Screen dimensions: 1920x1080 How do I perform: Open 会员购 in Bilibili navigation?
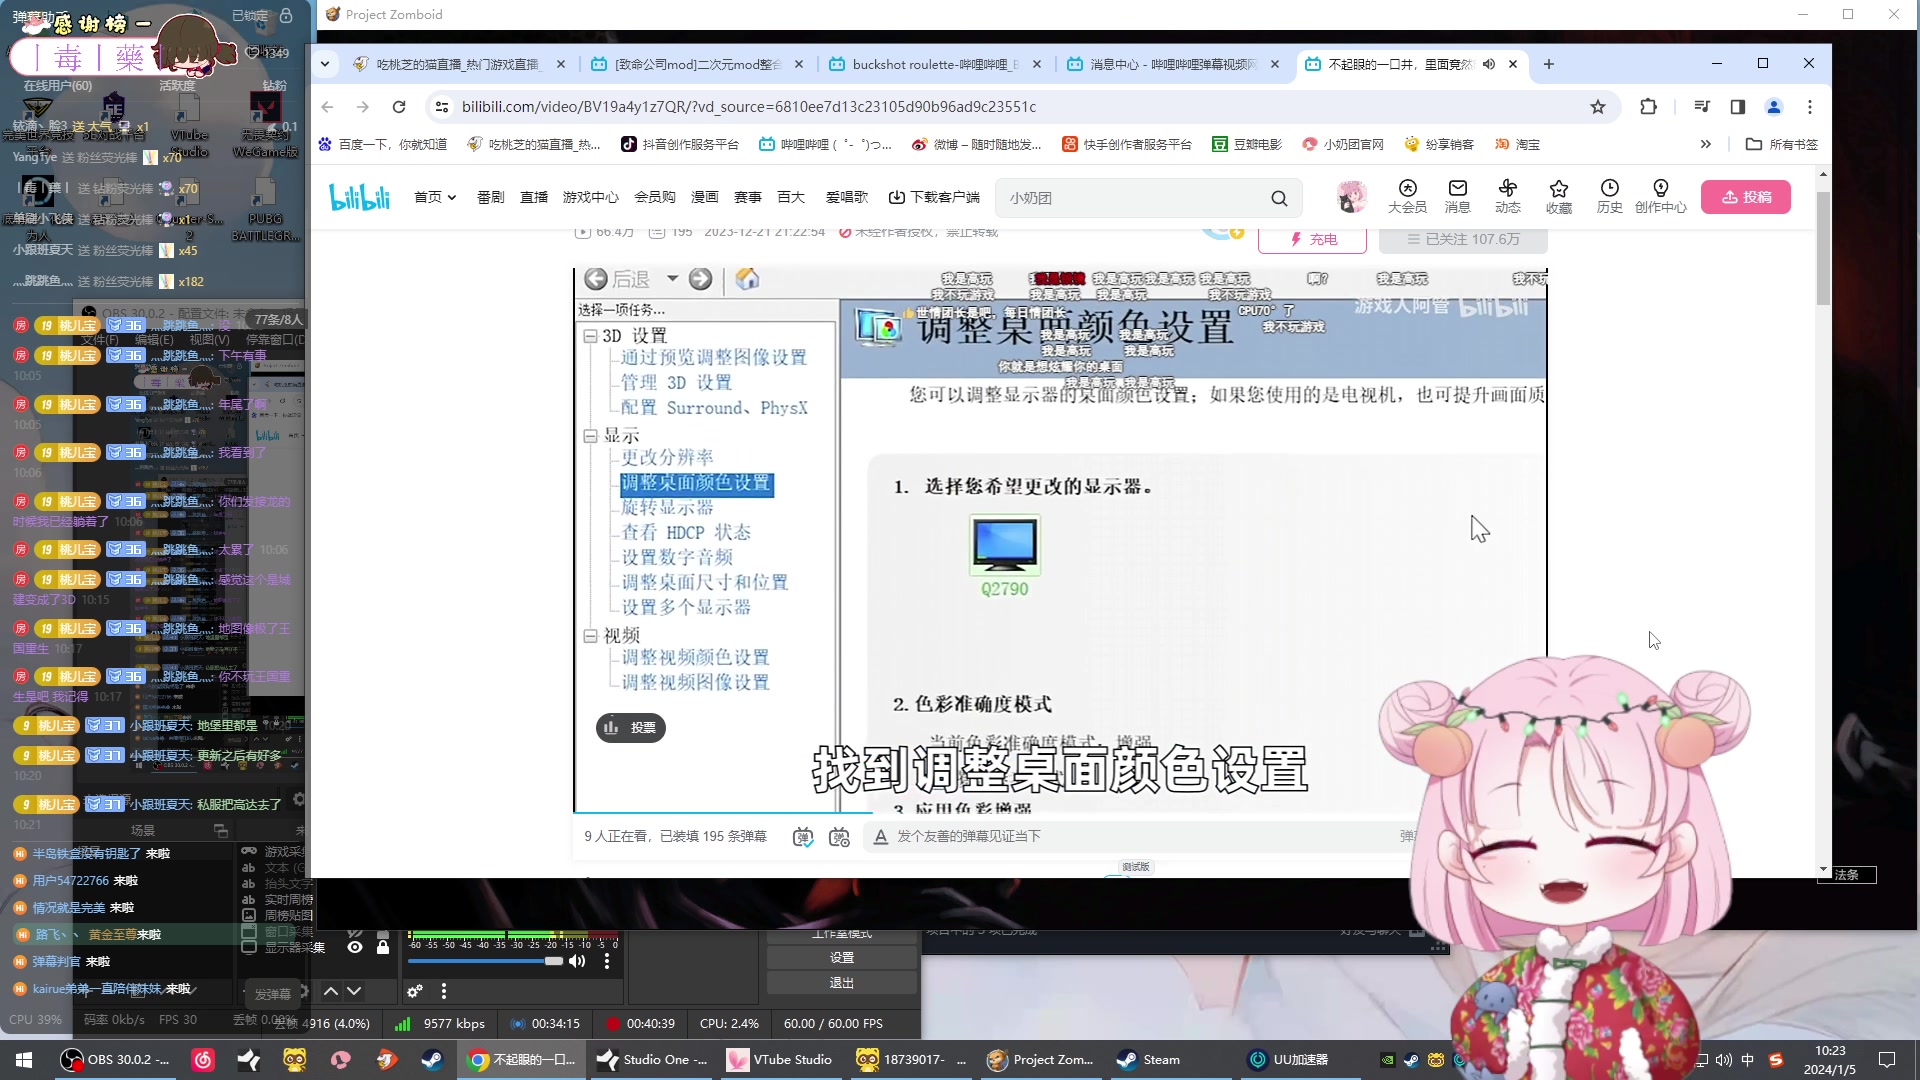click(x=655, y=197)
